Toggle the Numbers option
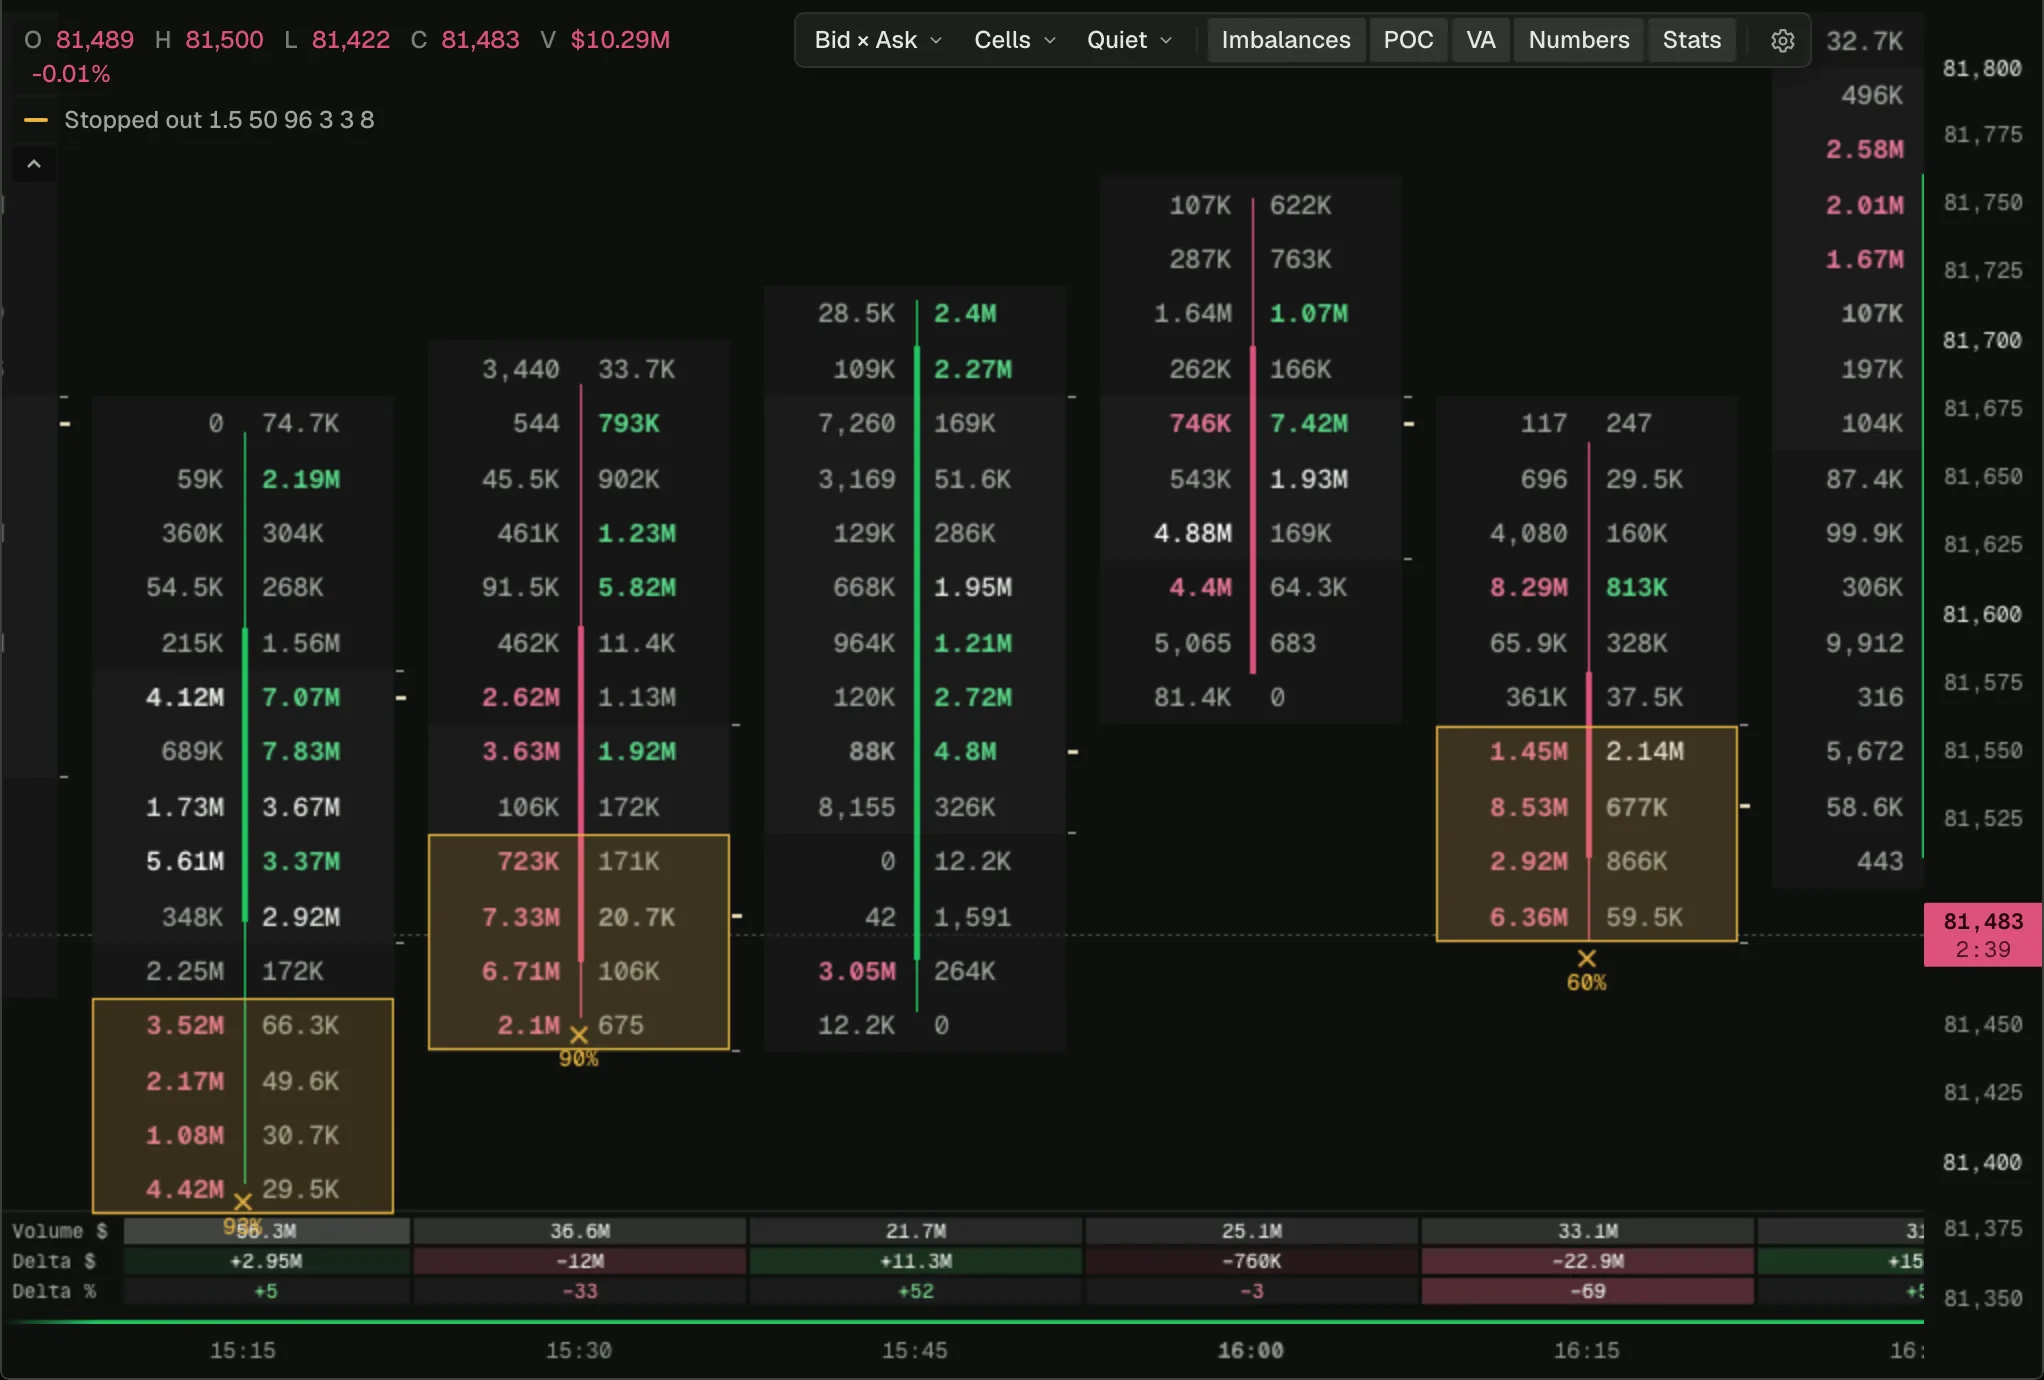 (x=1578, y=40)
